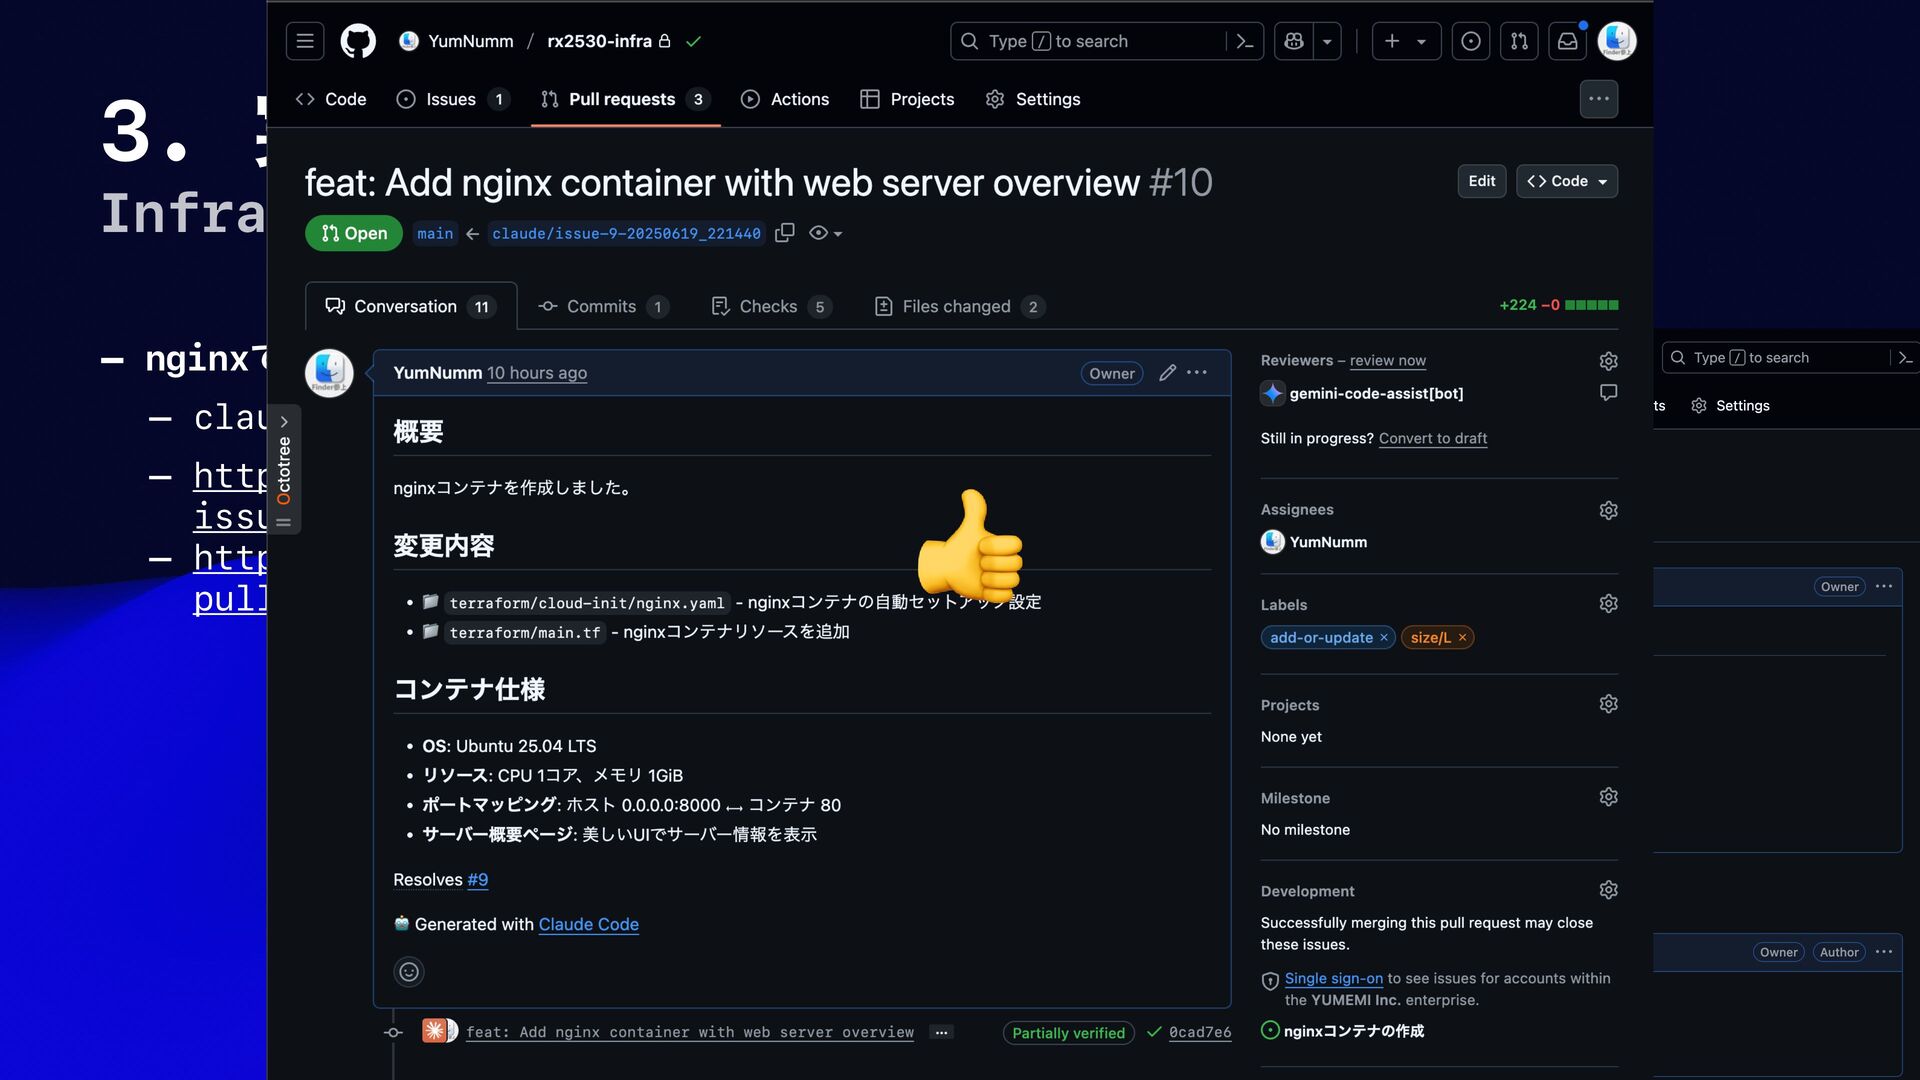Open the repository Settings tab
This screenshot has width=1920, height=1080.
click(1033, 99)
